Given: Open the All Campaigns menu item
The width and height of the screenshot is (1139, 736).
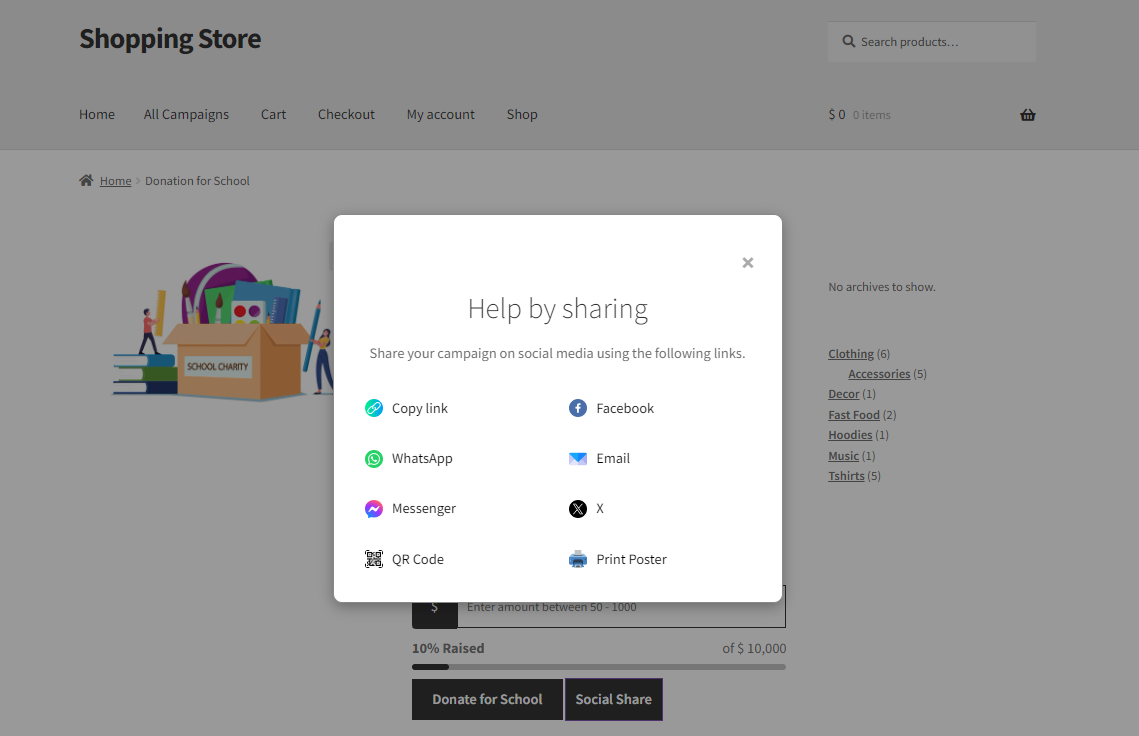Looking at the screenshot, I should click(186, 114).
